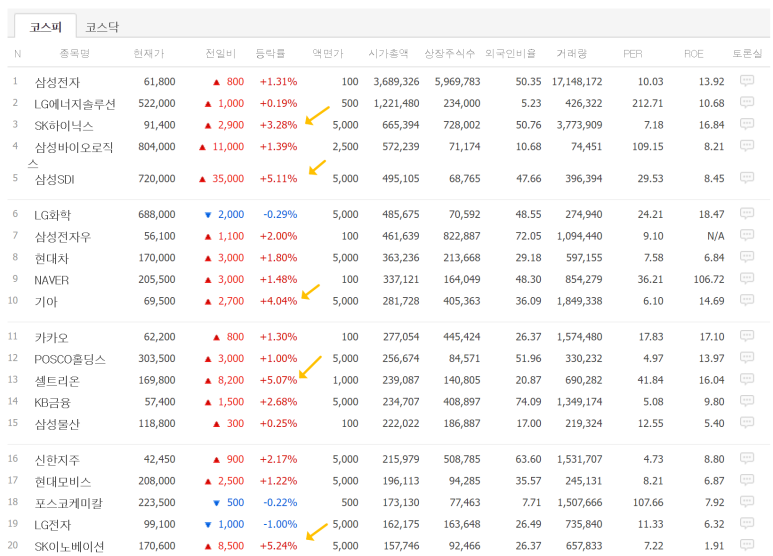Open discussion room icon for LG에너지솔루션
This screenshot has height=556, width=773.
pyautogui.click(x=747, y=102)
